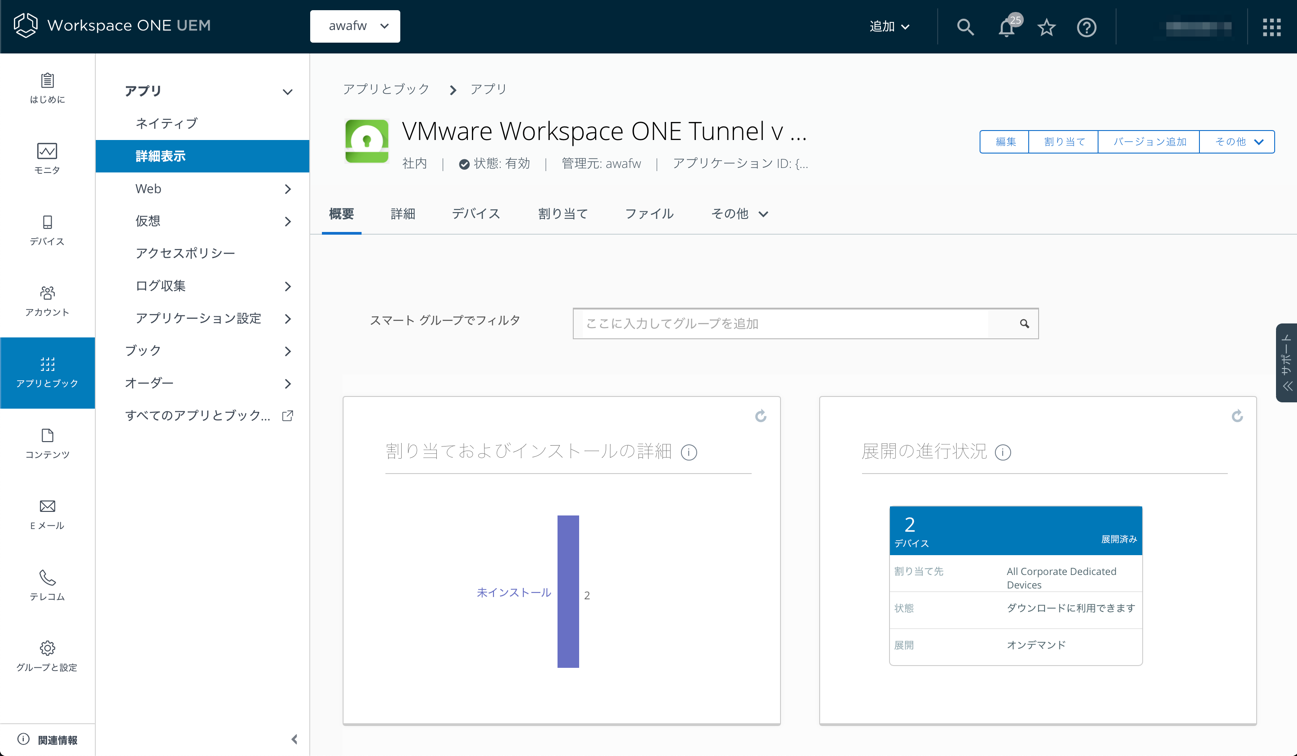Screen dimensions: 1297x756
Task: Open the その他 actions dropdown button
Action: pos(1237,142)
